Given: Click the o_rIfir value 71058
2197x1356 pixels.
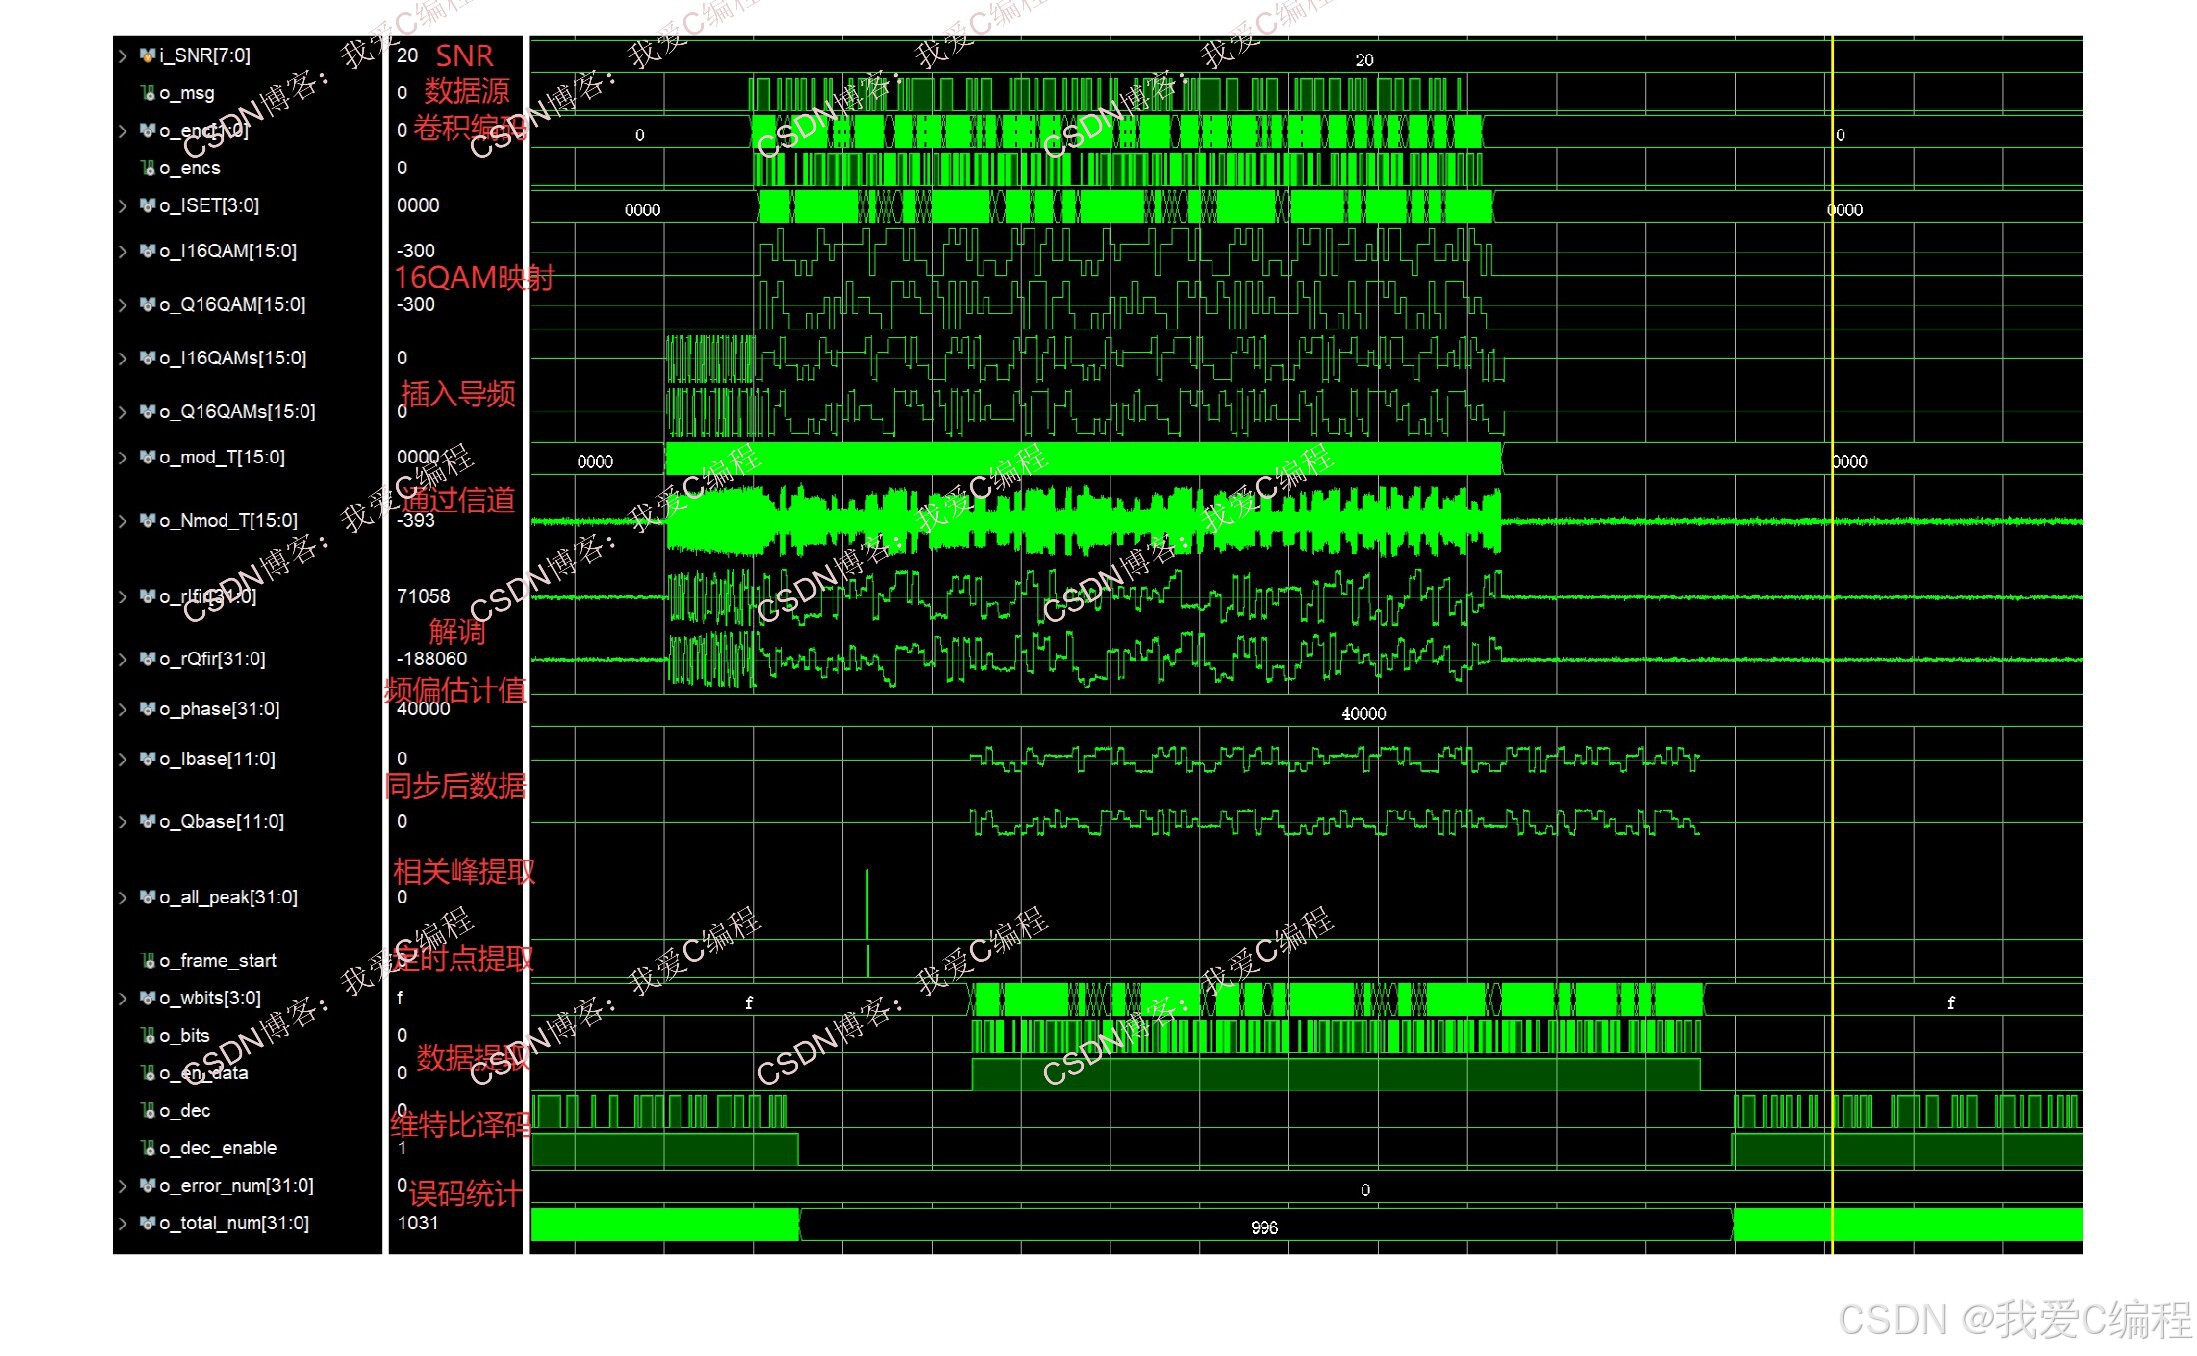Looking at the screenshot, I should point(424,596).
